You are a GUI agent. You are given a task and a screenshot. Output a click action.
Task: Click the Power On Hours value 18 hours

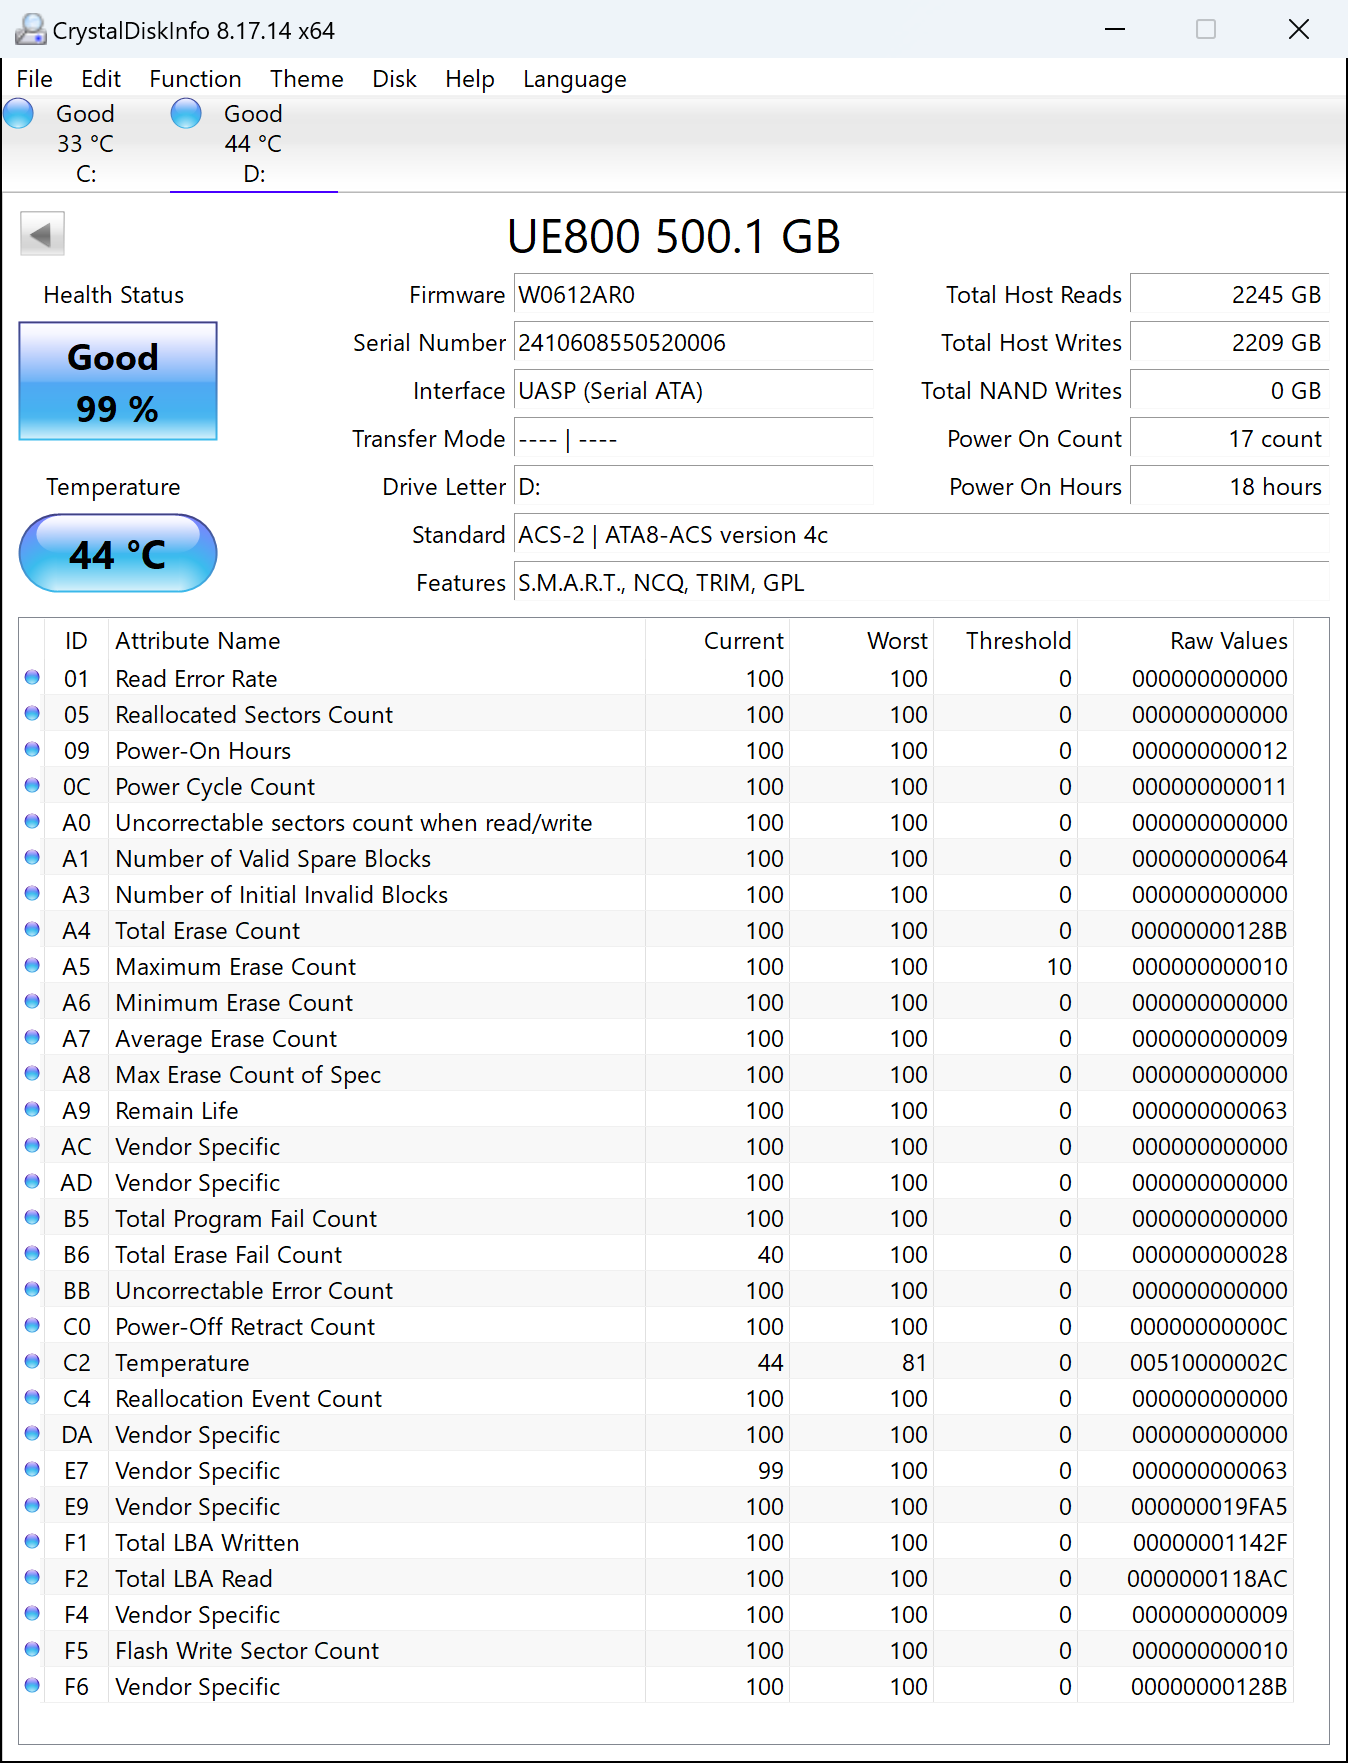pos(1229,487)
